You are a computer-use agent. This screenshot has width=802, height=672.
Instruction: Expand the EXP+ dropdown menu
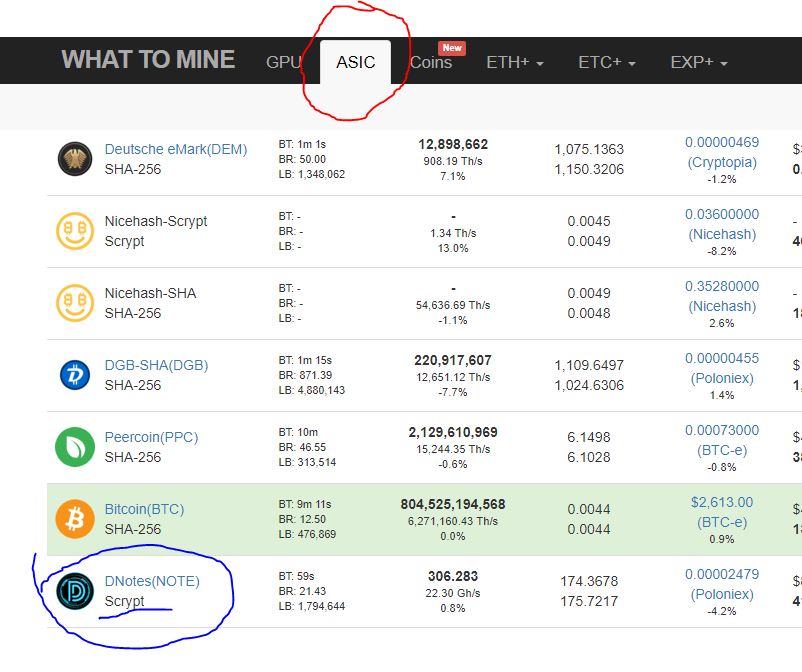pos(699,62)
